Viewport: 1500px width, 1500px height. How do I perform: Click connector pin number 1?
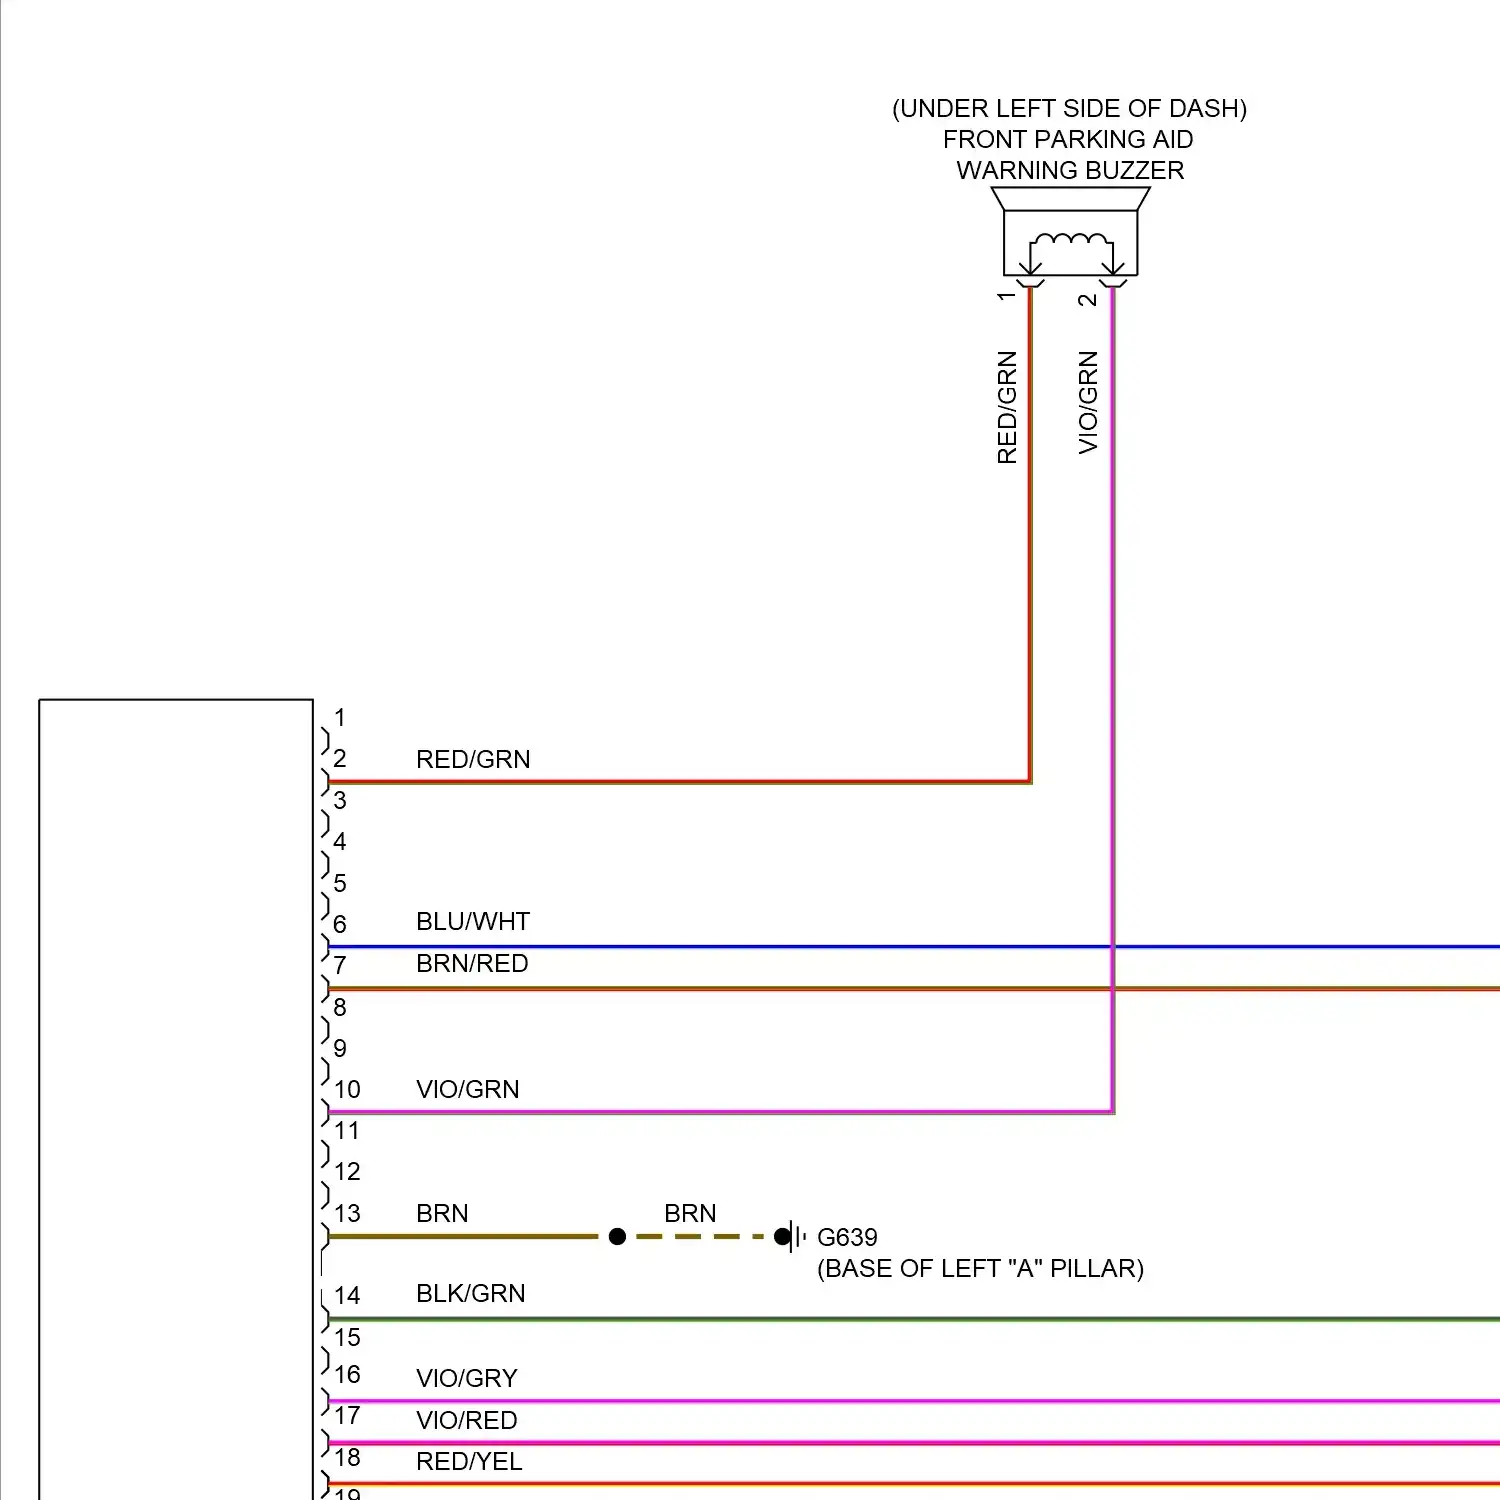tap(340, 717)
